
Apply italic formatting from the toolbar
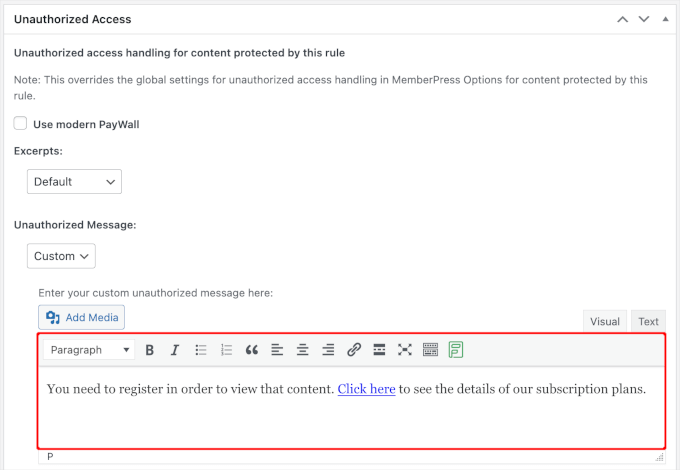(175, 350)
